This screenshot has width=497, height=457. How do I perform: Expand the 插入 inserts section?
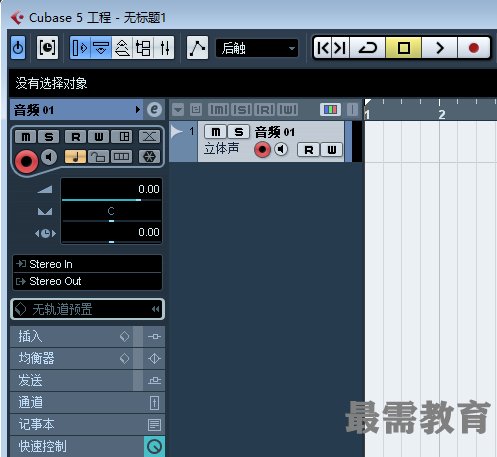pyautogui.click(x=71, y=336)
